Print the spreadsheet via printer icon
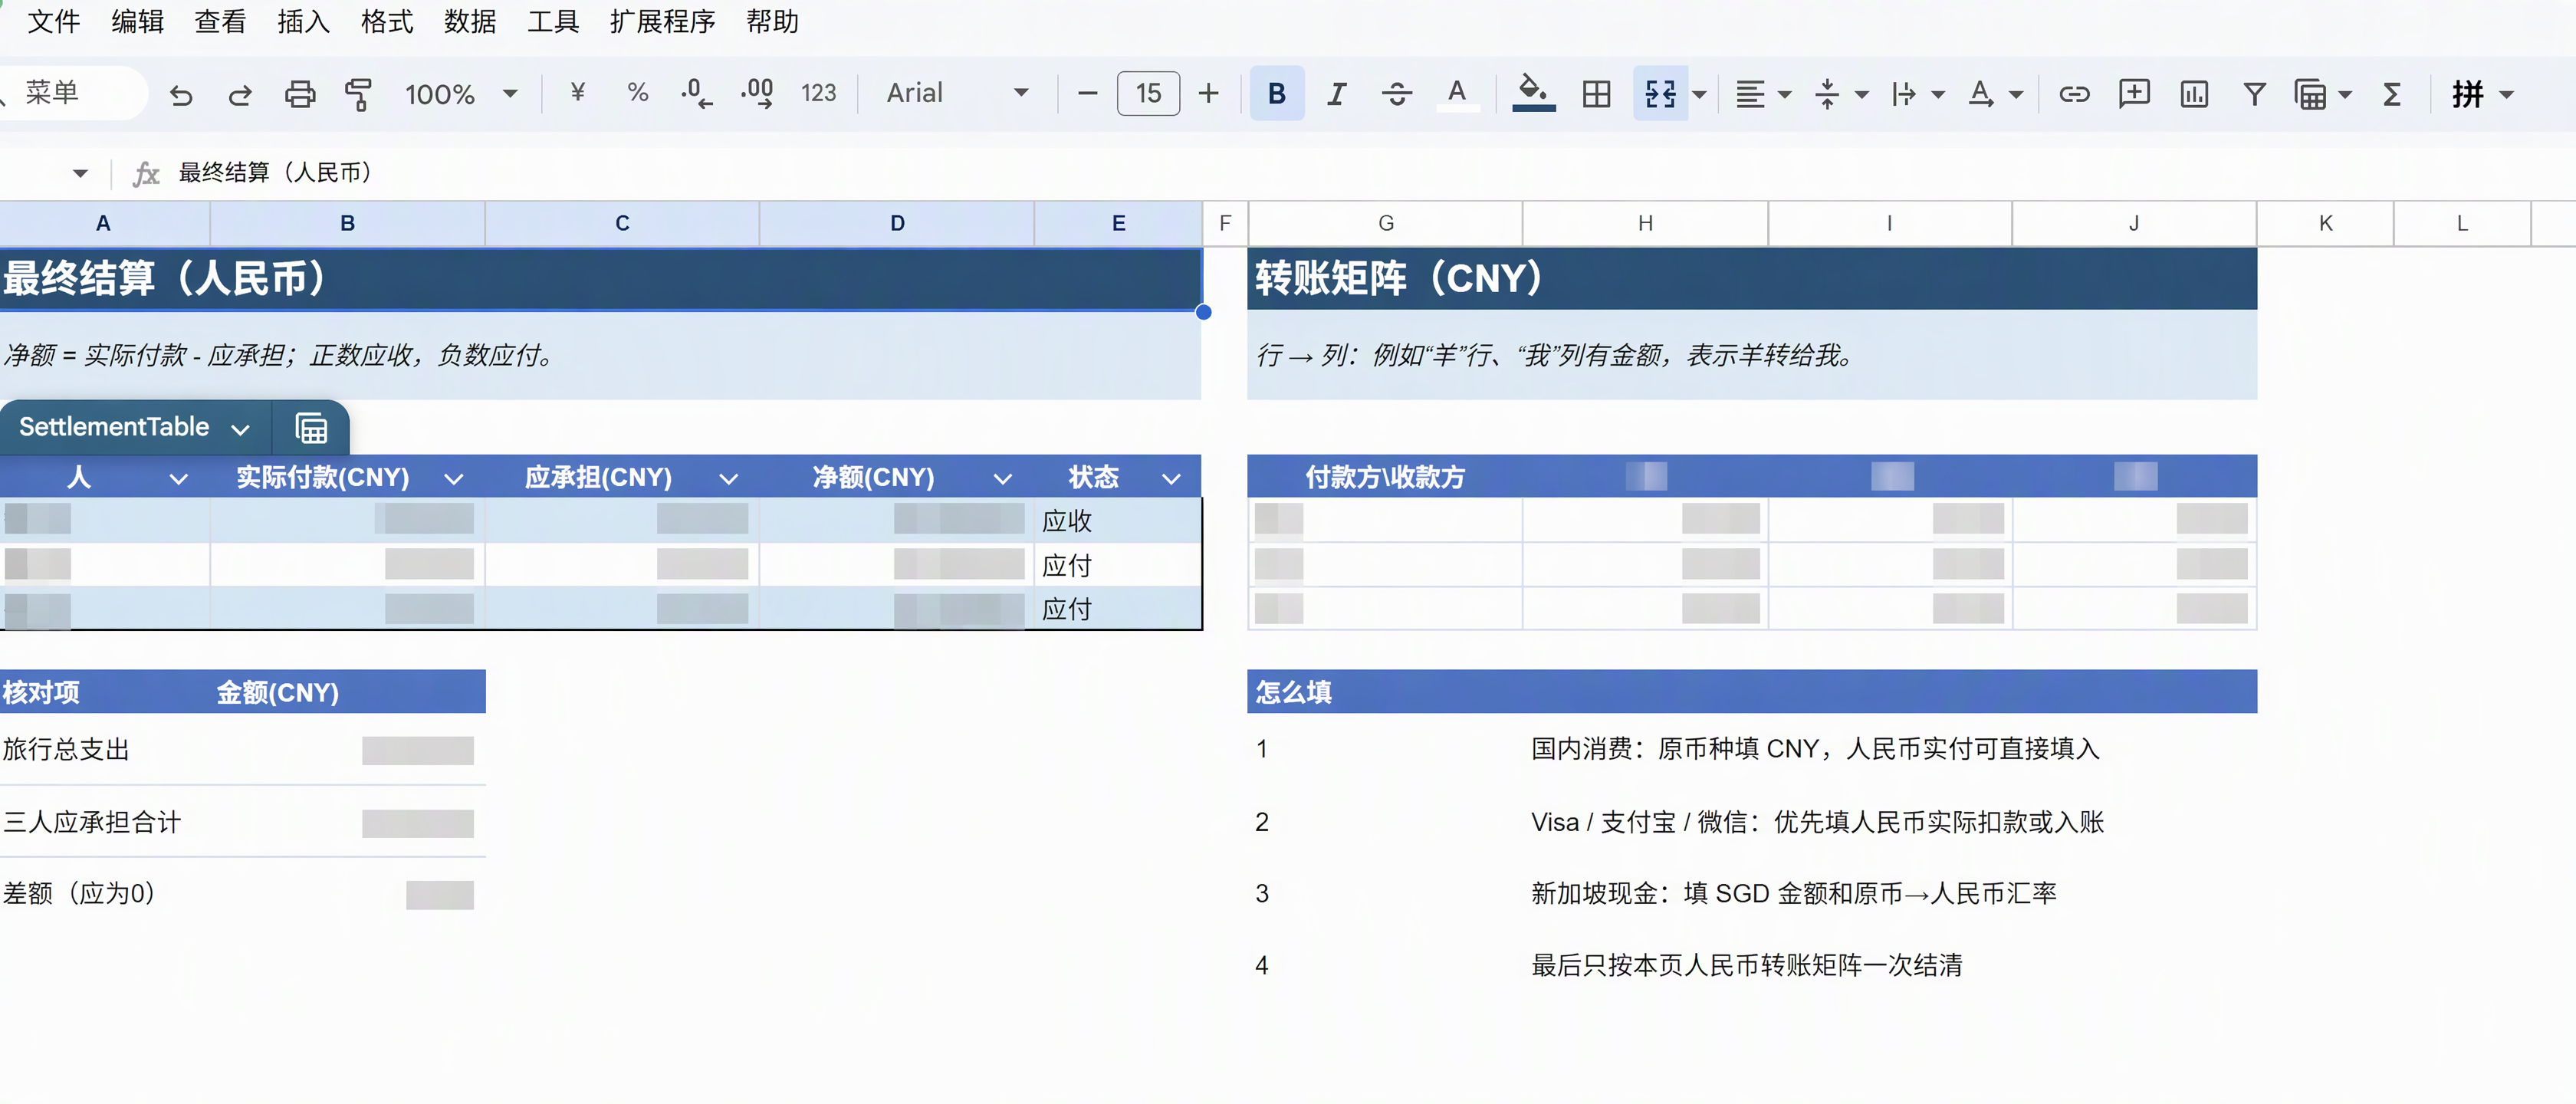 300,95
